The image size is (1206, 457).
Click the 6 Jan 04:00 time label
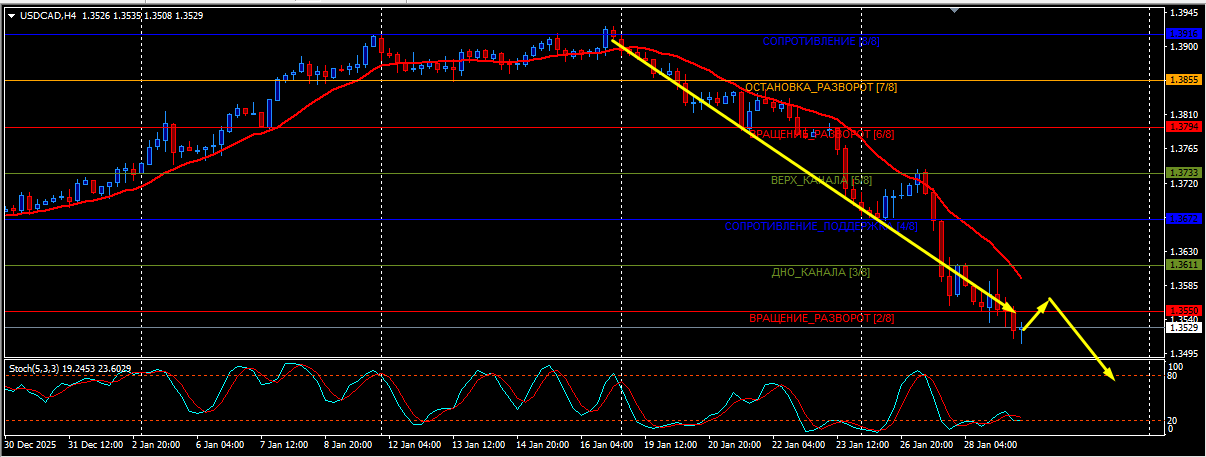click(222, 444)
